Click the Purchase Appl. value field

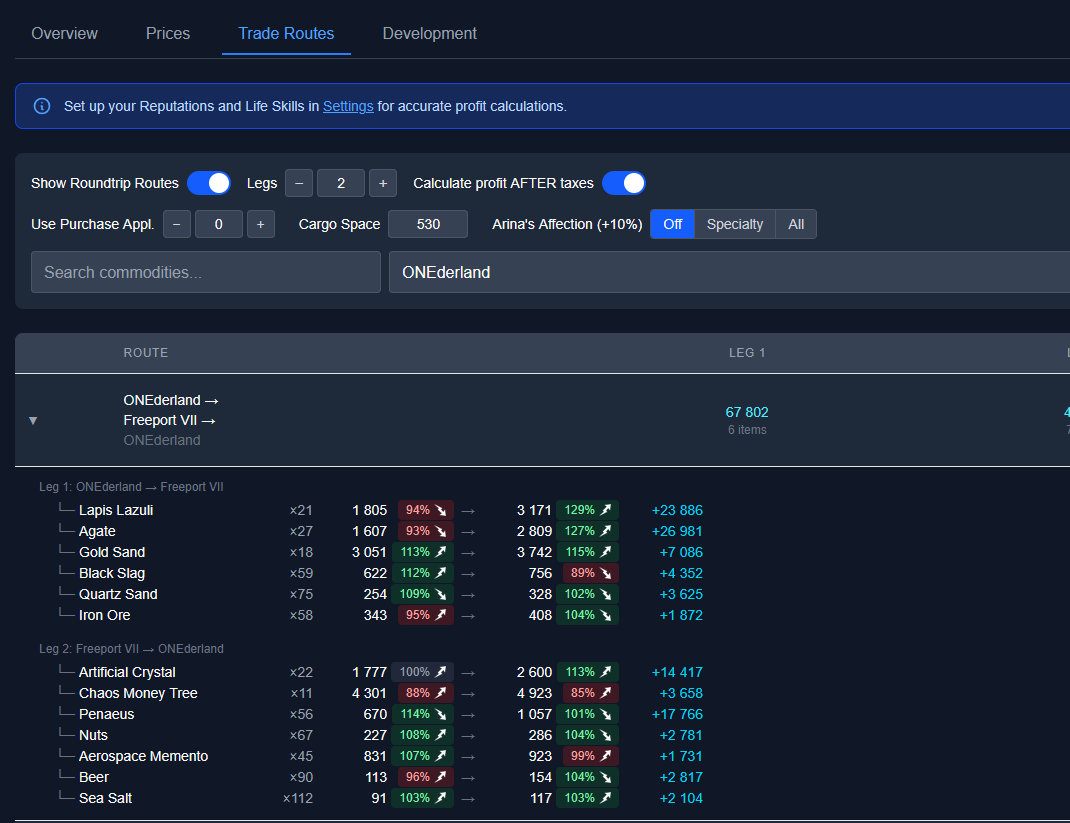click(219, 225)
